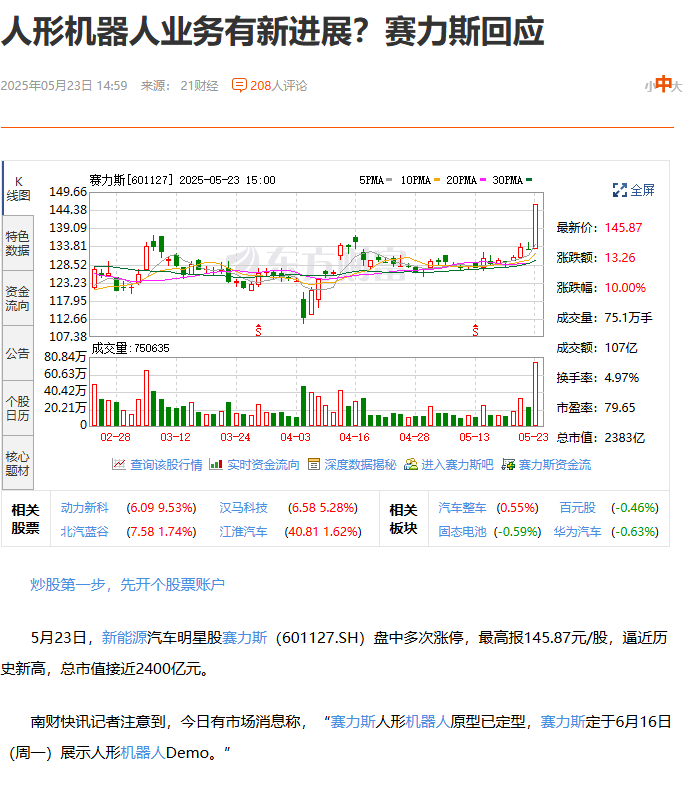Select the K线图 tab

coord(19,189)
